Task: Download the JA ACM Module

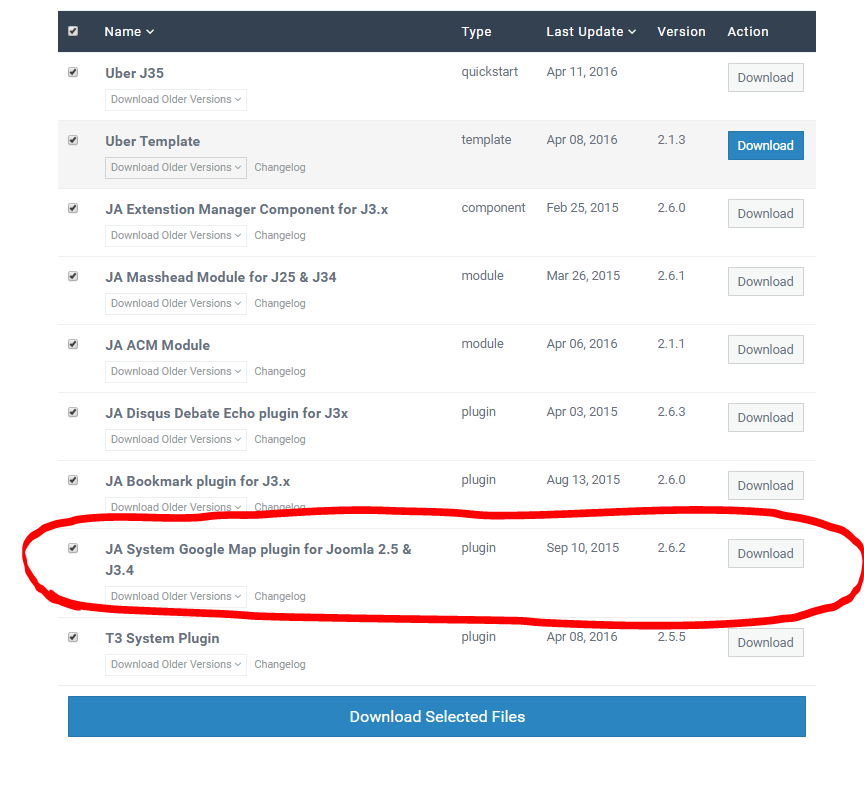Action: (x=765, y=349)
